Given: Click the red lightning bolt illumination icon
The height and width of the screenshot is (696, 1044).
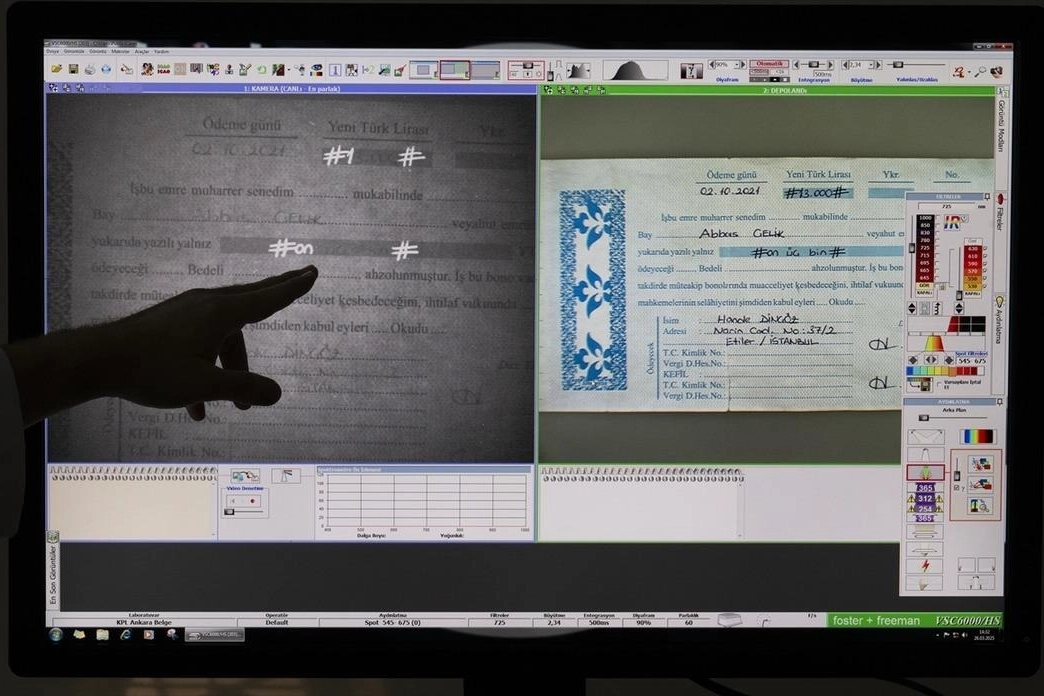Looking at the screenshot, I should click(924, 565).
